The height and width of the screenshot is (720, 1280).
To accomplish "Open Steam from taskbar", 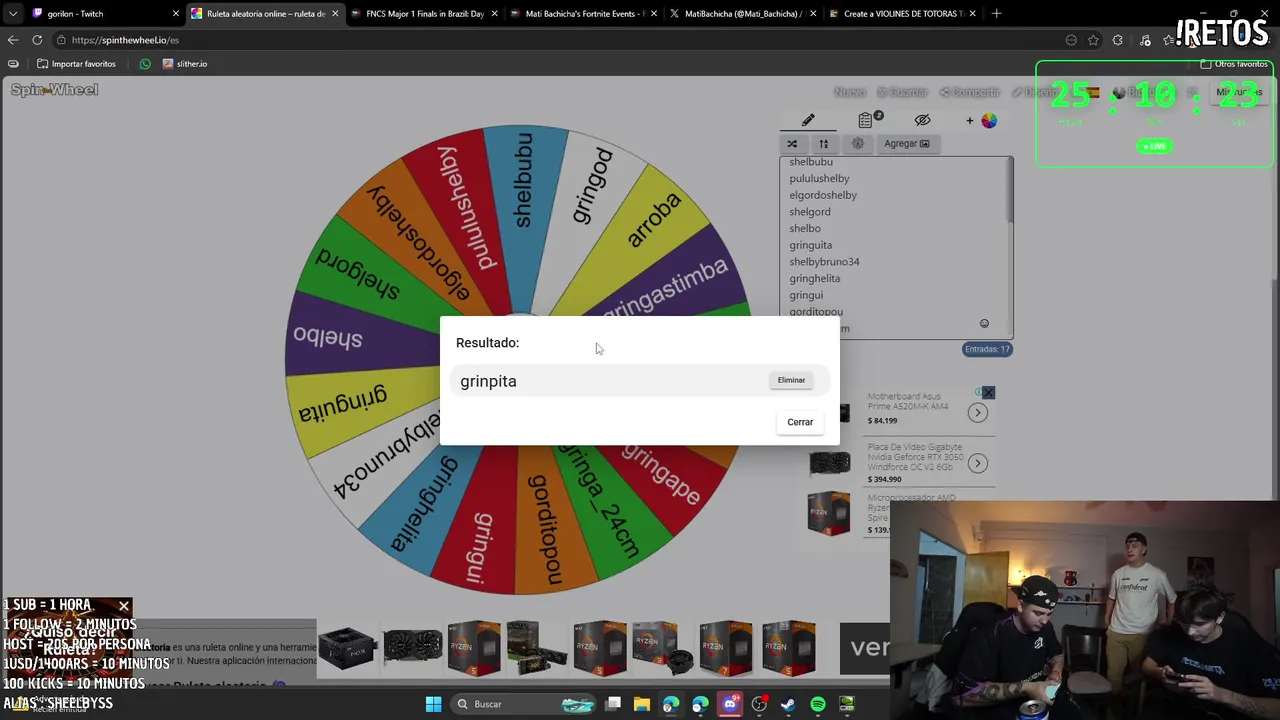I will 788,704.
